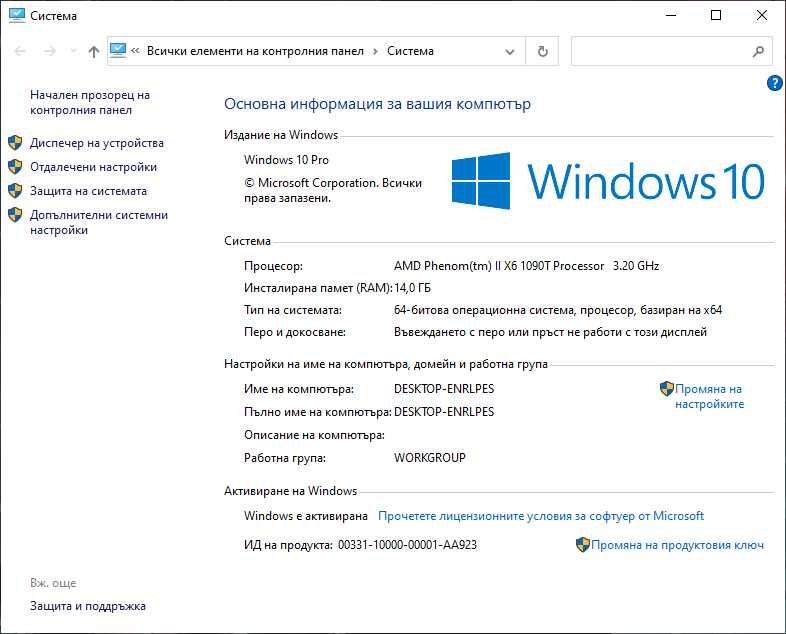786x634 pixels.
Task: Expand the address bar history chevron
Action: coord(509,52)
